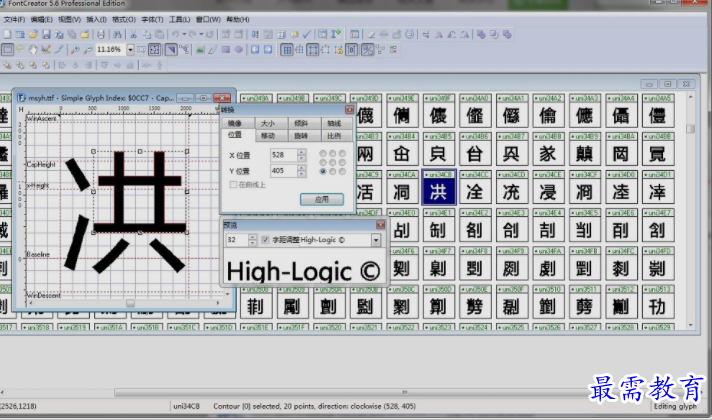Click the Zoom out magnifier icon

point(88,49)
